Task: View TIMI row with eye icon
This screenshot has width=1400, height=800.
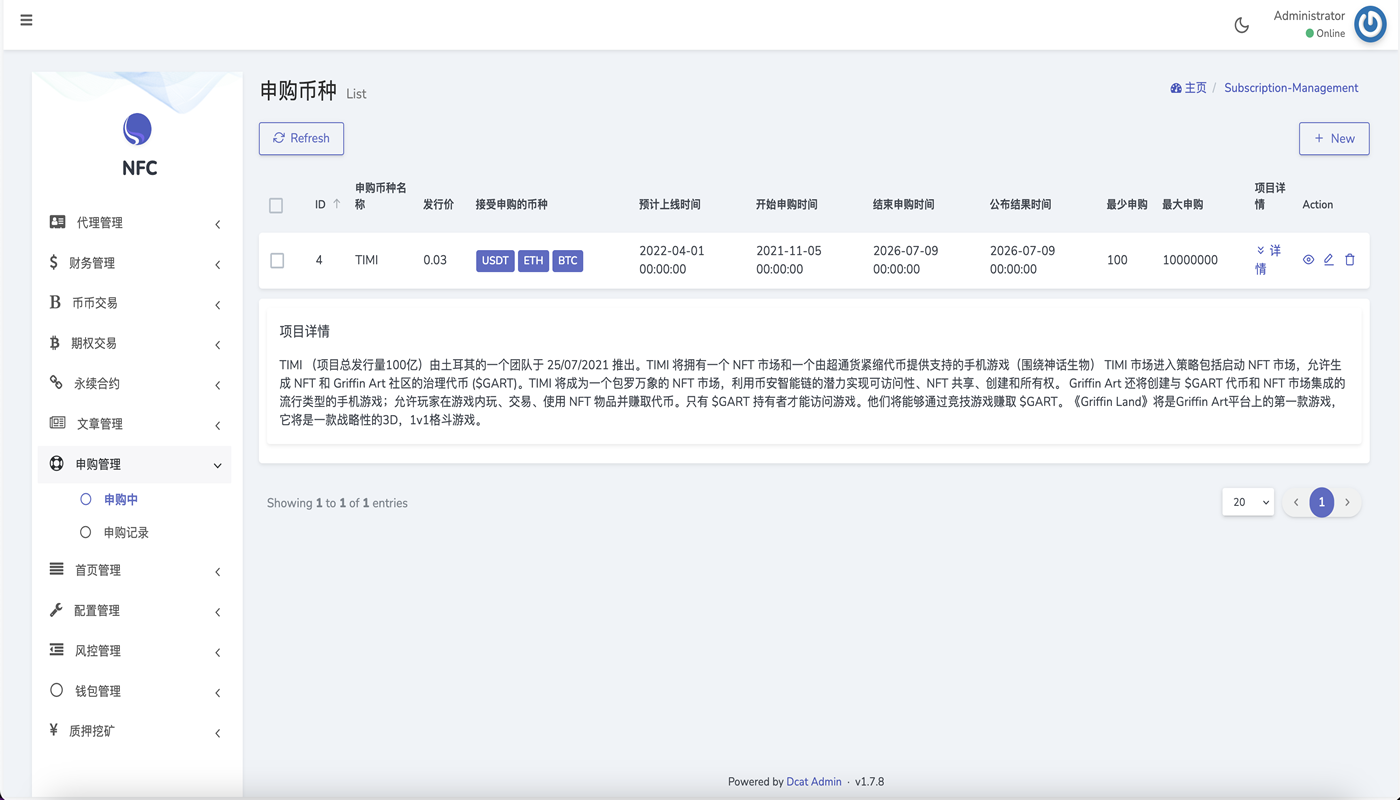Action: [x=1308, y=260]
